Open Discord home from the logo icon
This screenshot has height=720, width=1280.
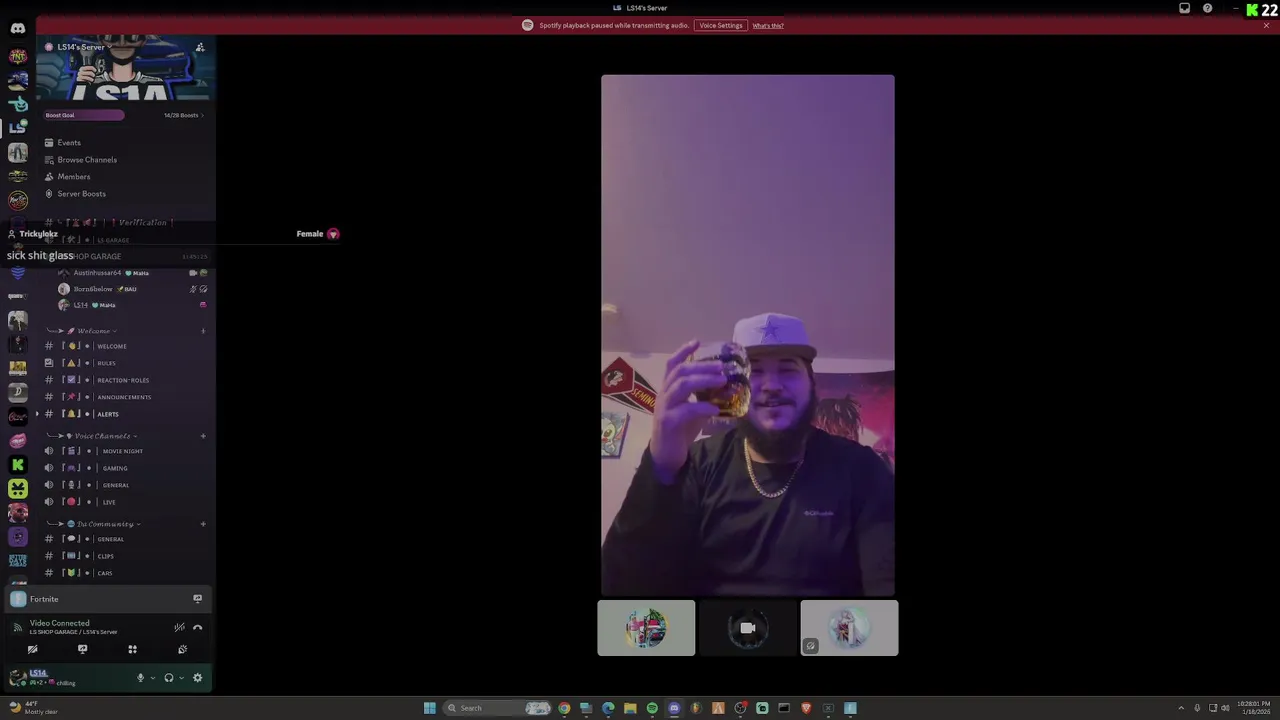click(x=17, y=28)
